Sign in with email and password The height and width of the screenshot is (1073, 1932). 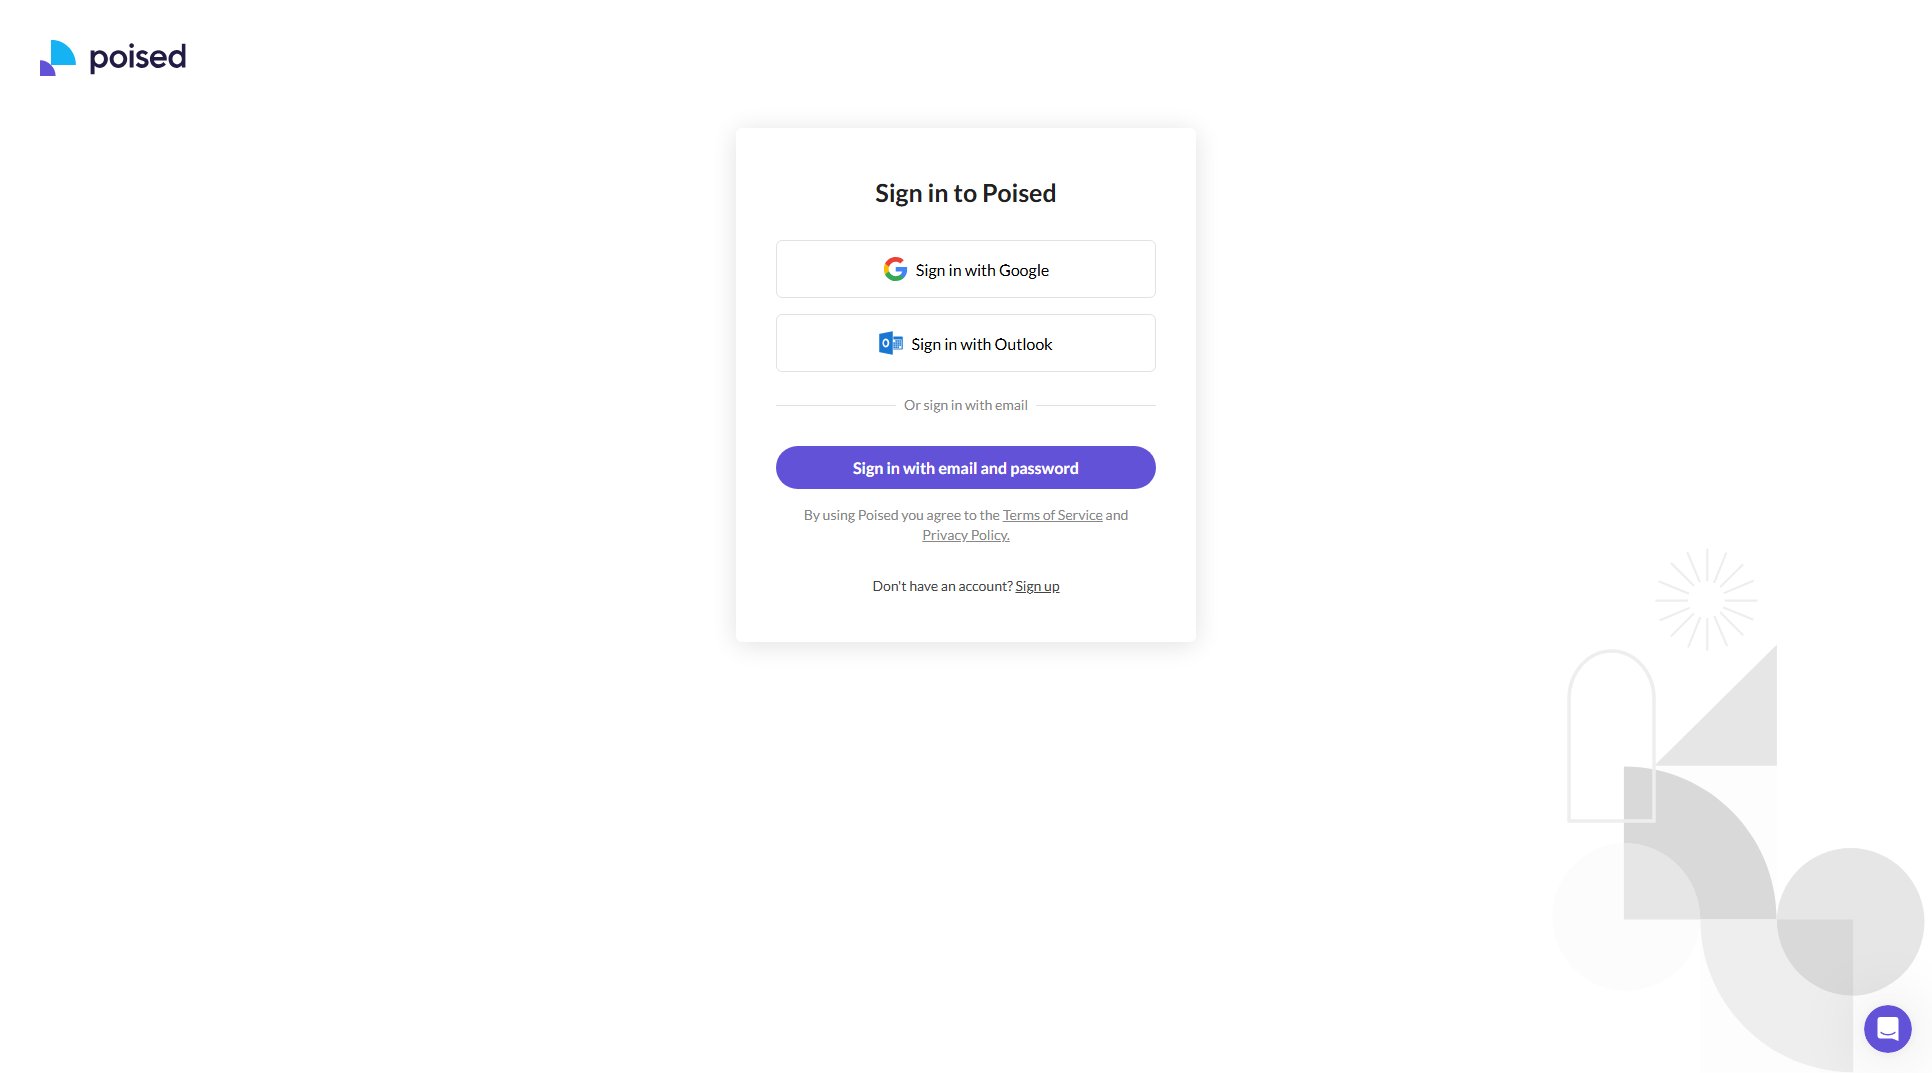[965, 468]
